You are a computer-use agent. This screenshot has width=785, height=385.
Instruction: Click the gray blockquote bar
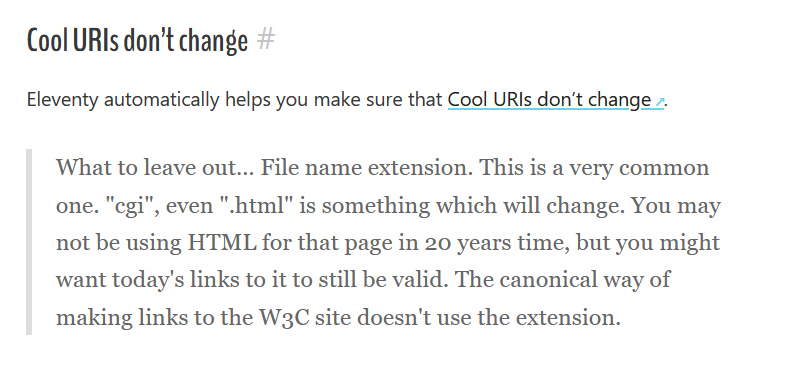coord(29,242)
